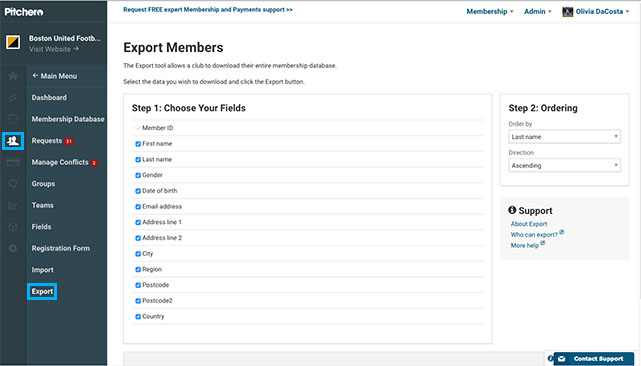Uncheck Address line 2
This screenshot has height=366, width=641.
pyautogui.click(x=138, y=238)
